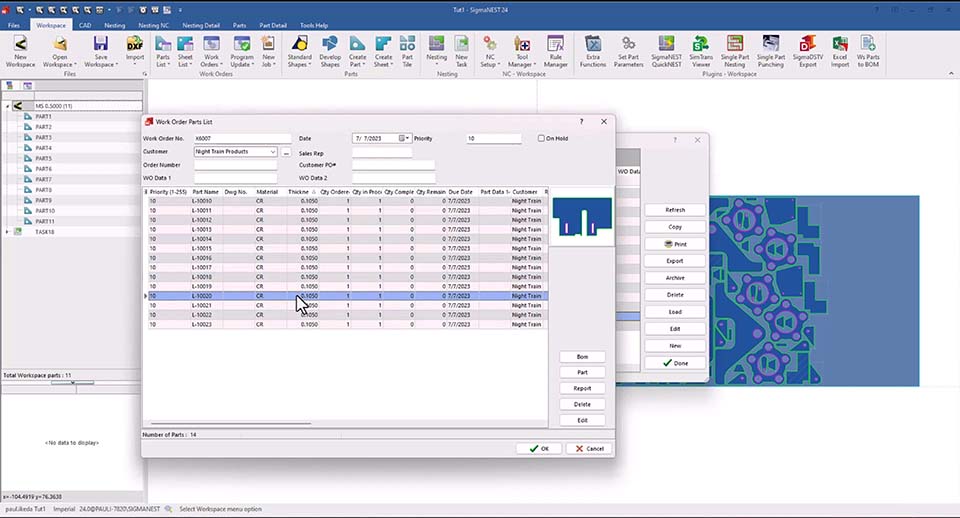Click the Sales Rep input field
The width and height of the screenshot is (960, 518).
click(x=382, y=153)
